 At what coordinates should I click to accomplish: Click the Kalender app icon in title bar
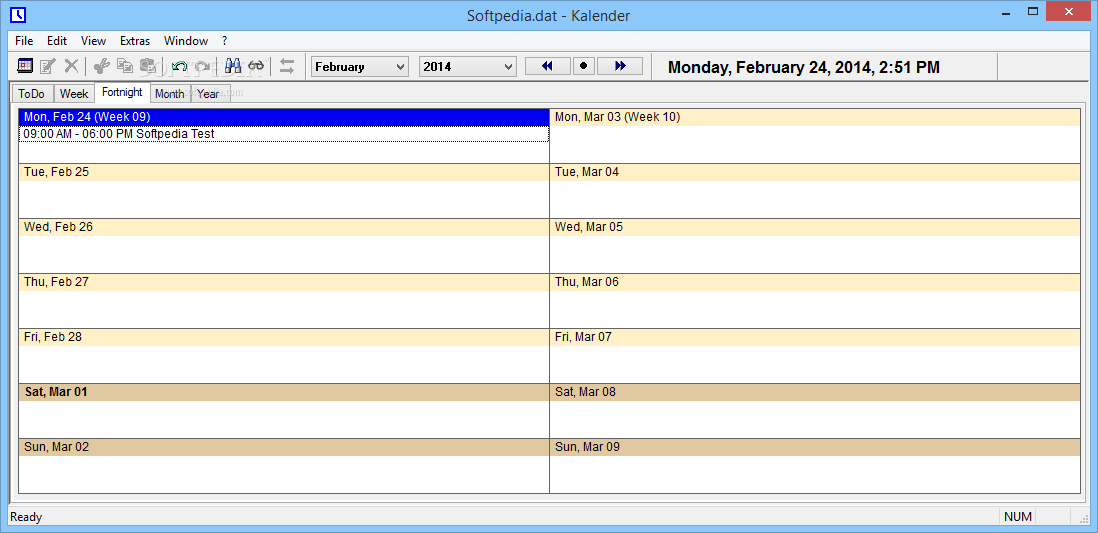tap(17, 15)
